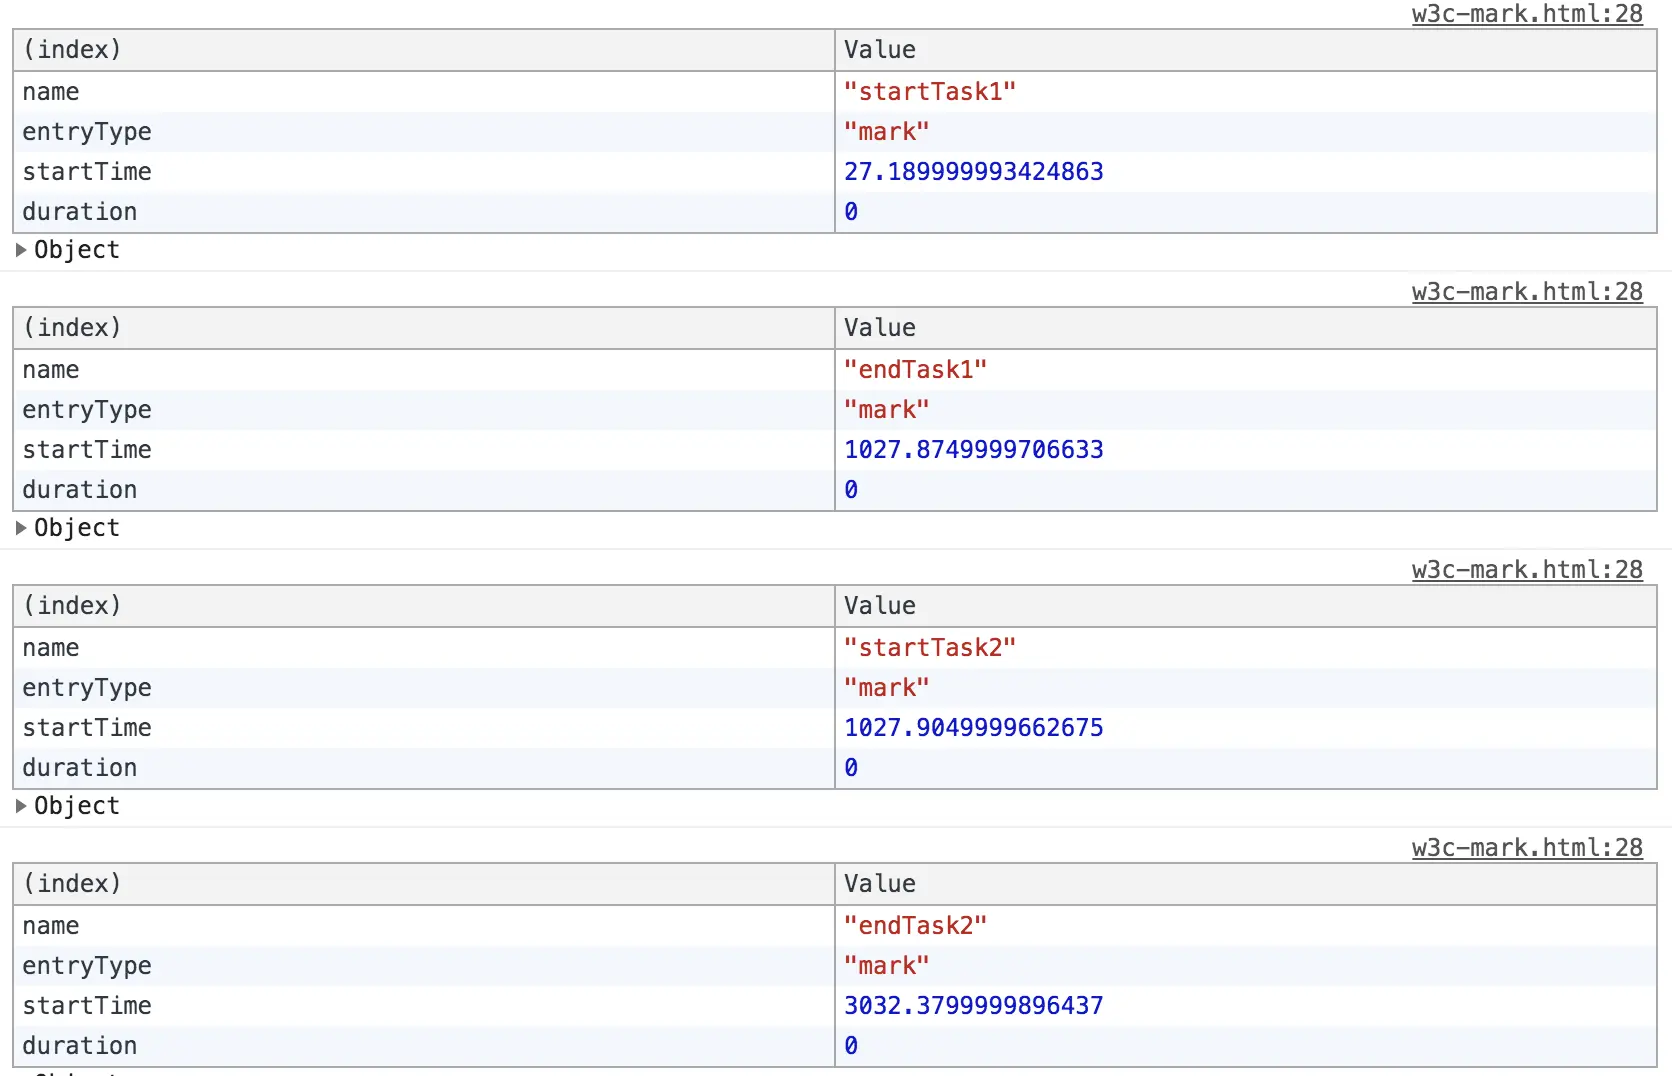This screenshot has width=1672, height=1076.
Task: Select the "startTask2" name value
Action: 930,648
